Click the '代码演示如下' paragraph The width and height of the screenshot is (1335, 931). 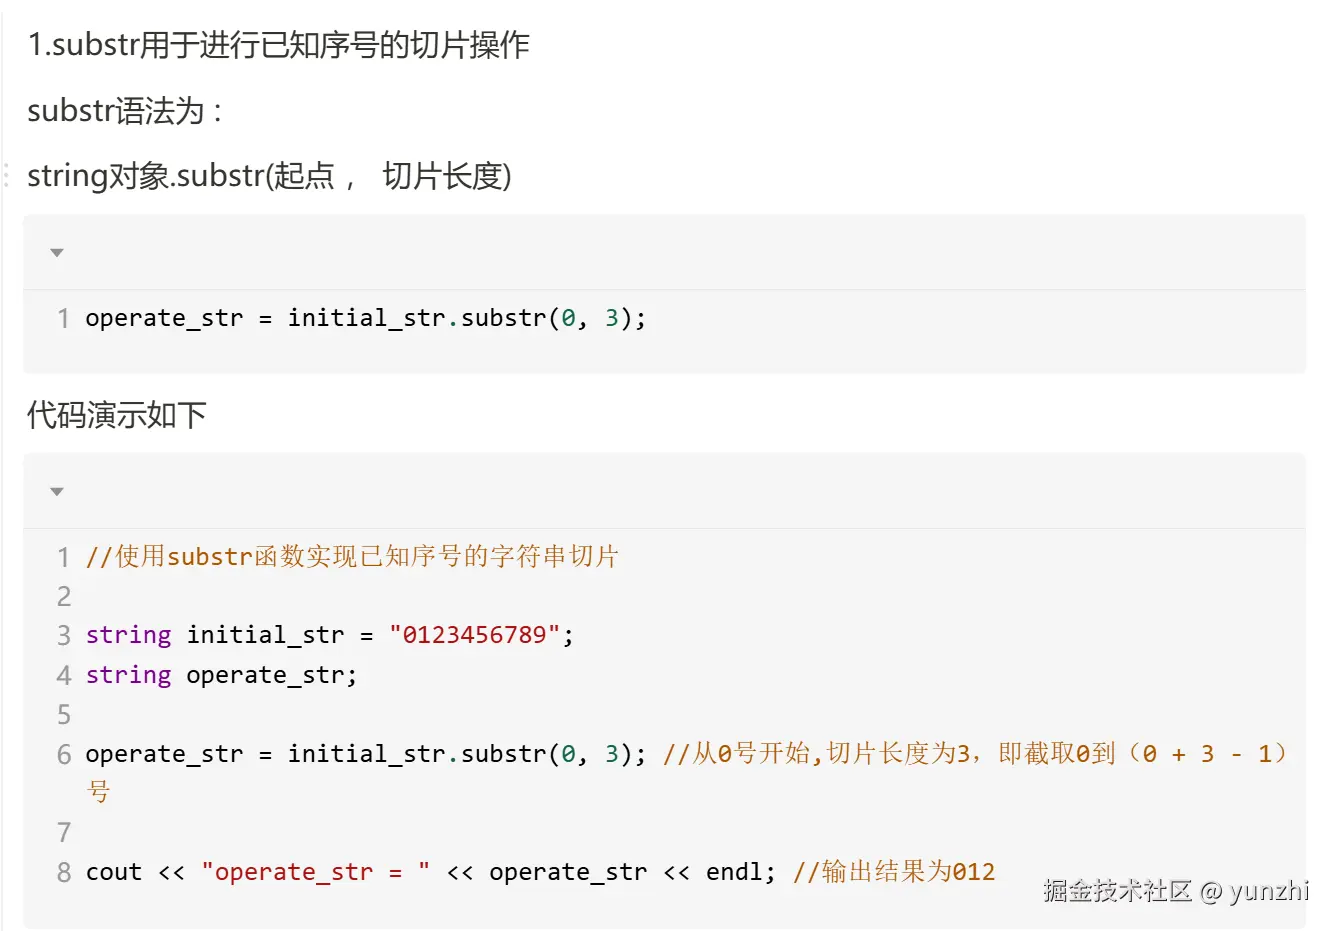pos(116,415)
